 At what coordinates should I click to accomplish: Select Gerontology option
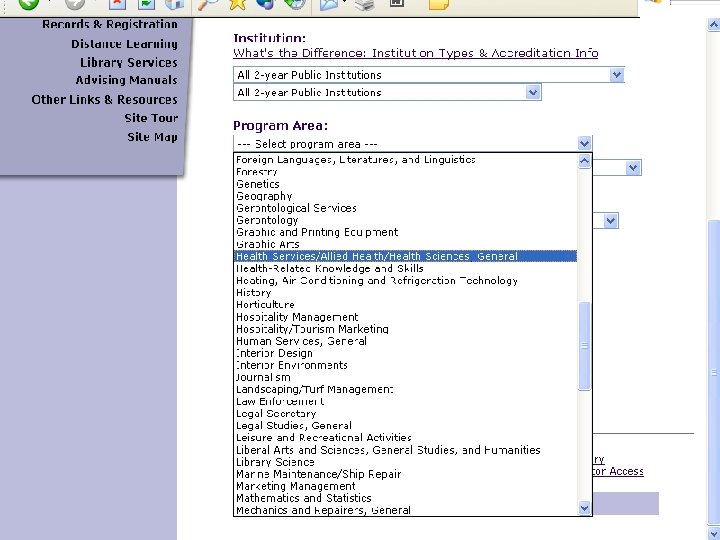(x=405, y=220)
